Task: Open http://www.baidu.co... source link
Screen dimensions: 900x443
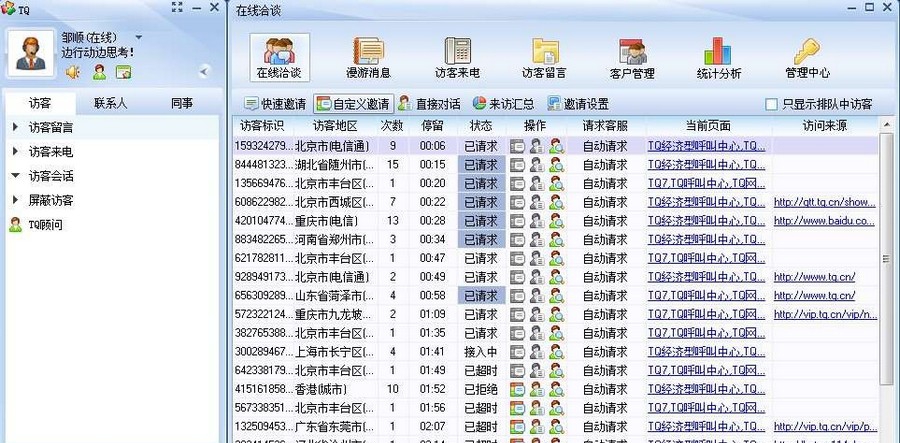Action: [x=824, y=221]
